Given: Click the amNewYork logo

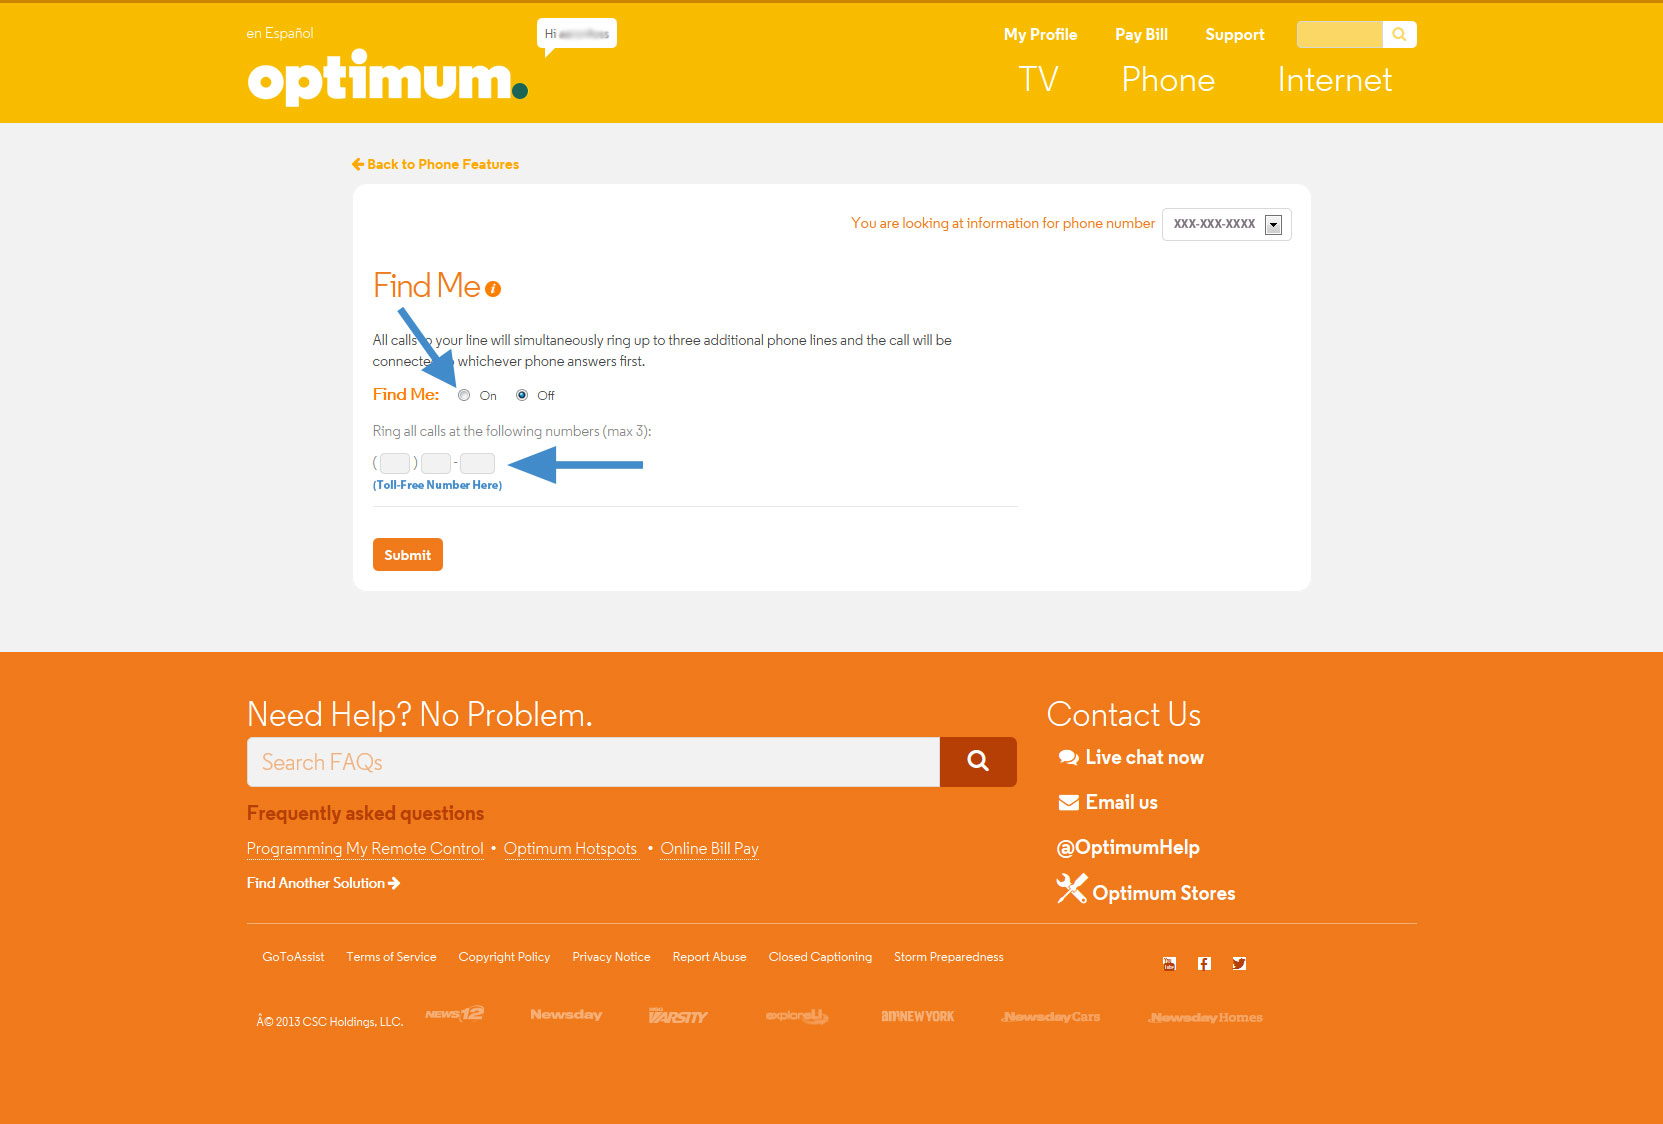Looking at the screenshot, I should tap(918, 1016).
